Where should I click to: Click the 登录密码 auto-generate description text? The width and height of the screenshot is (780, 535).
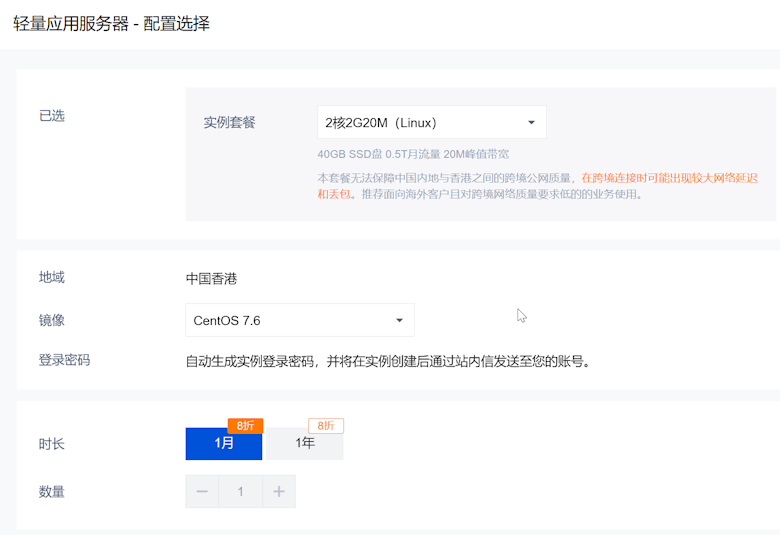click(388, 361)
